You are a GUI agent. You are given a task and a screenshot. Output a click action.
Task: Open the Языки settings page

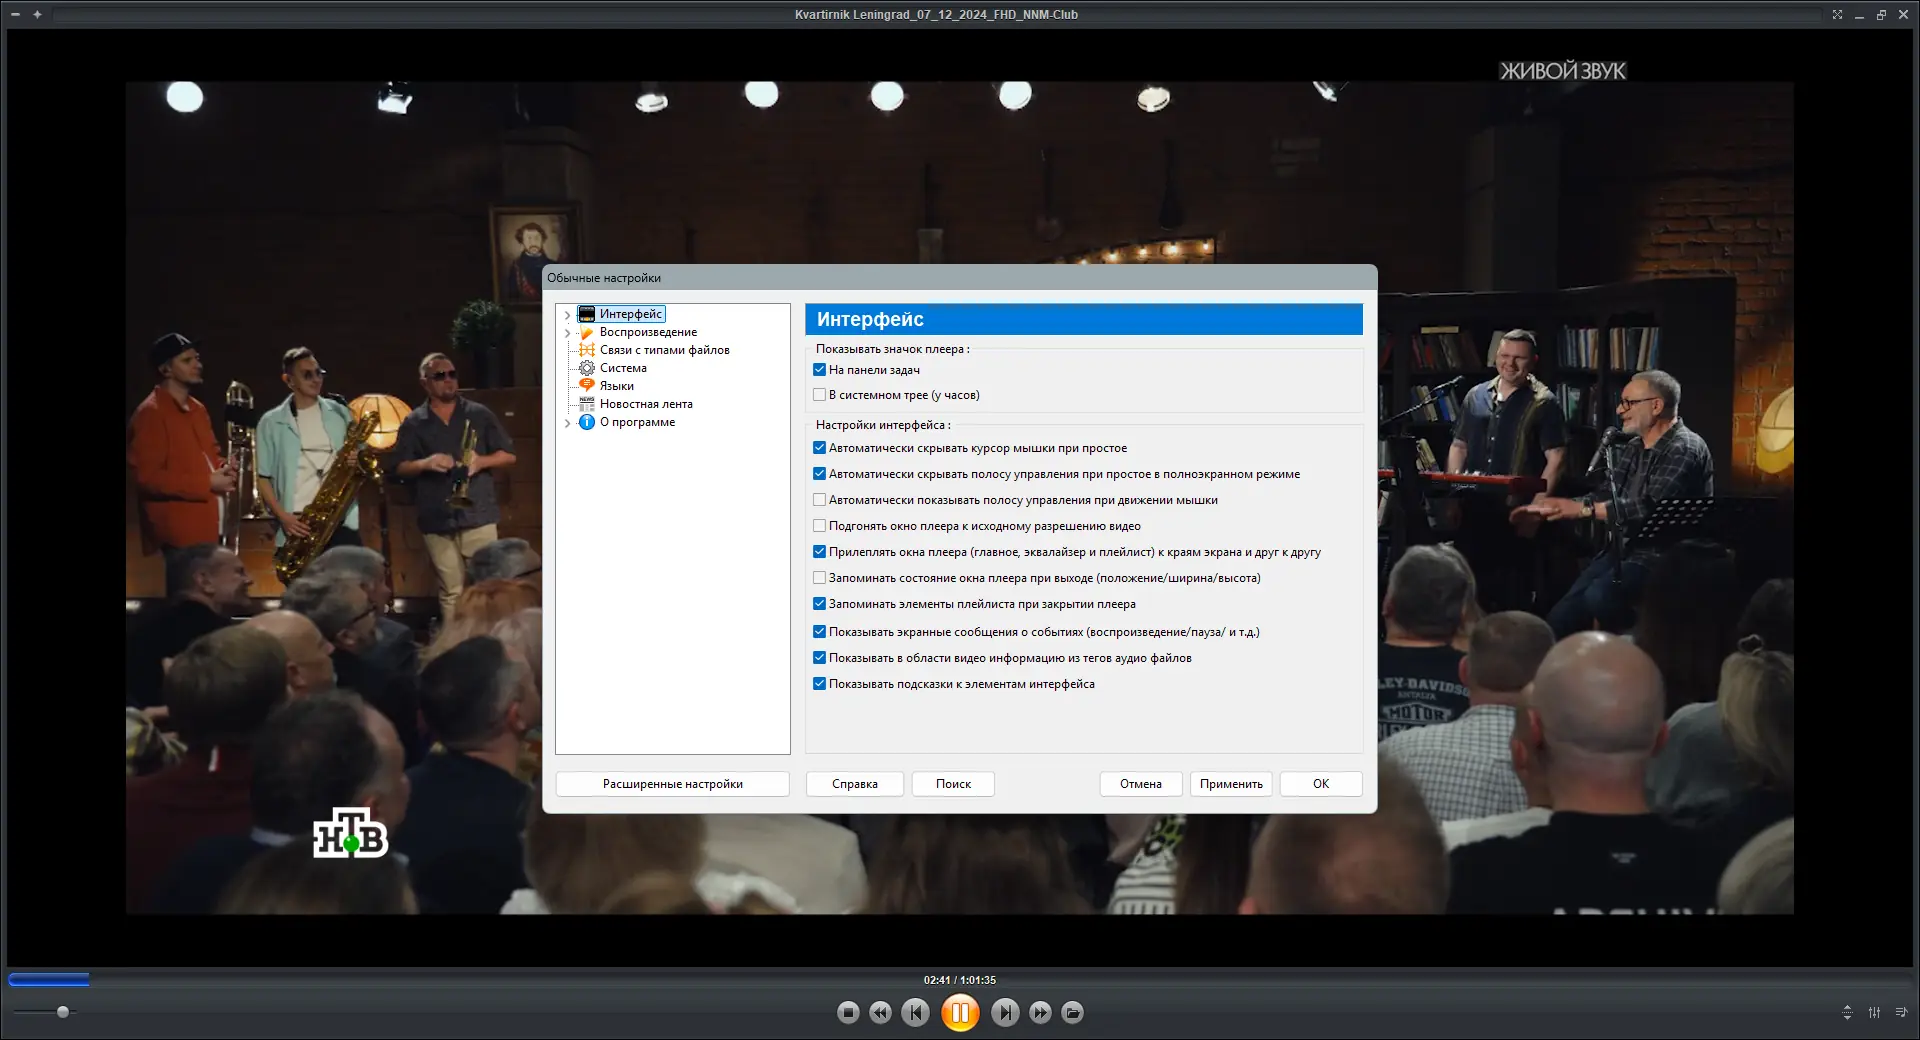coord(615,385)
